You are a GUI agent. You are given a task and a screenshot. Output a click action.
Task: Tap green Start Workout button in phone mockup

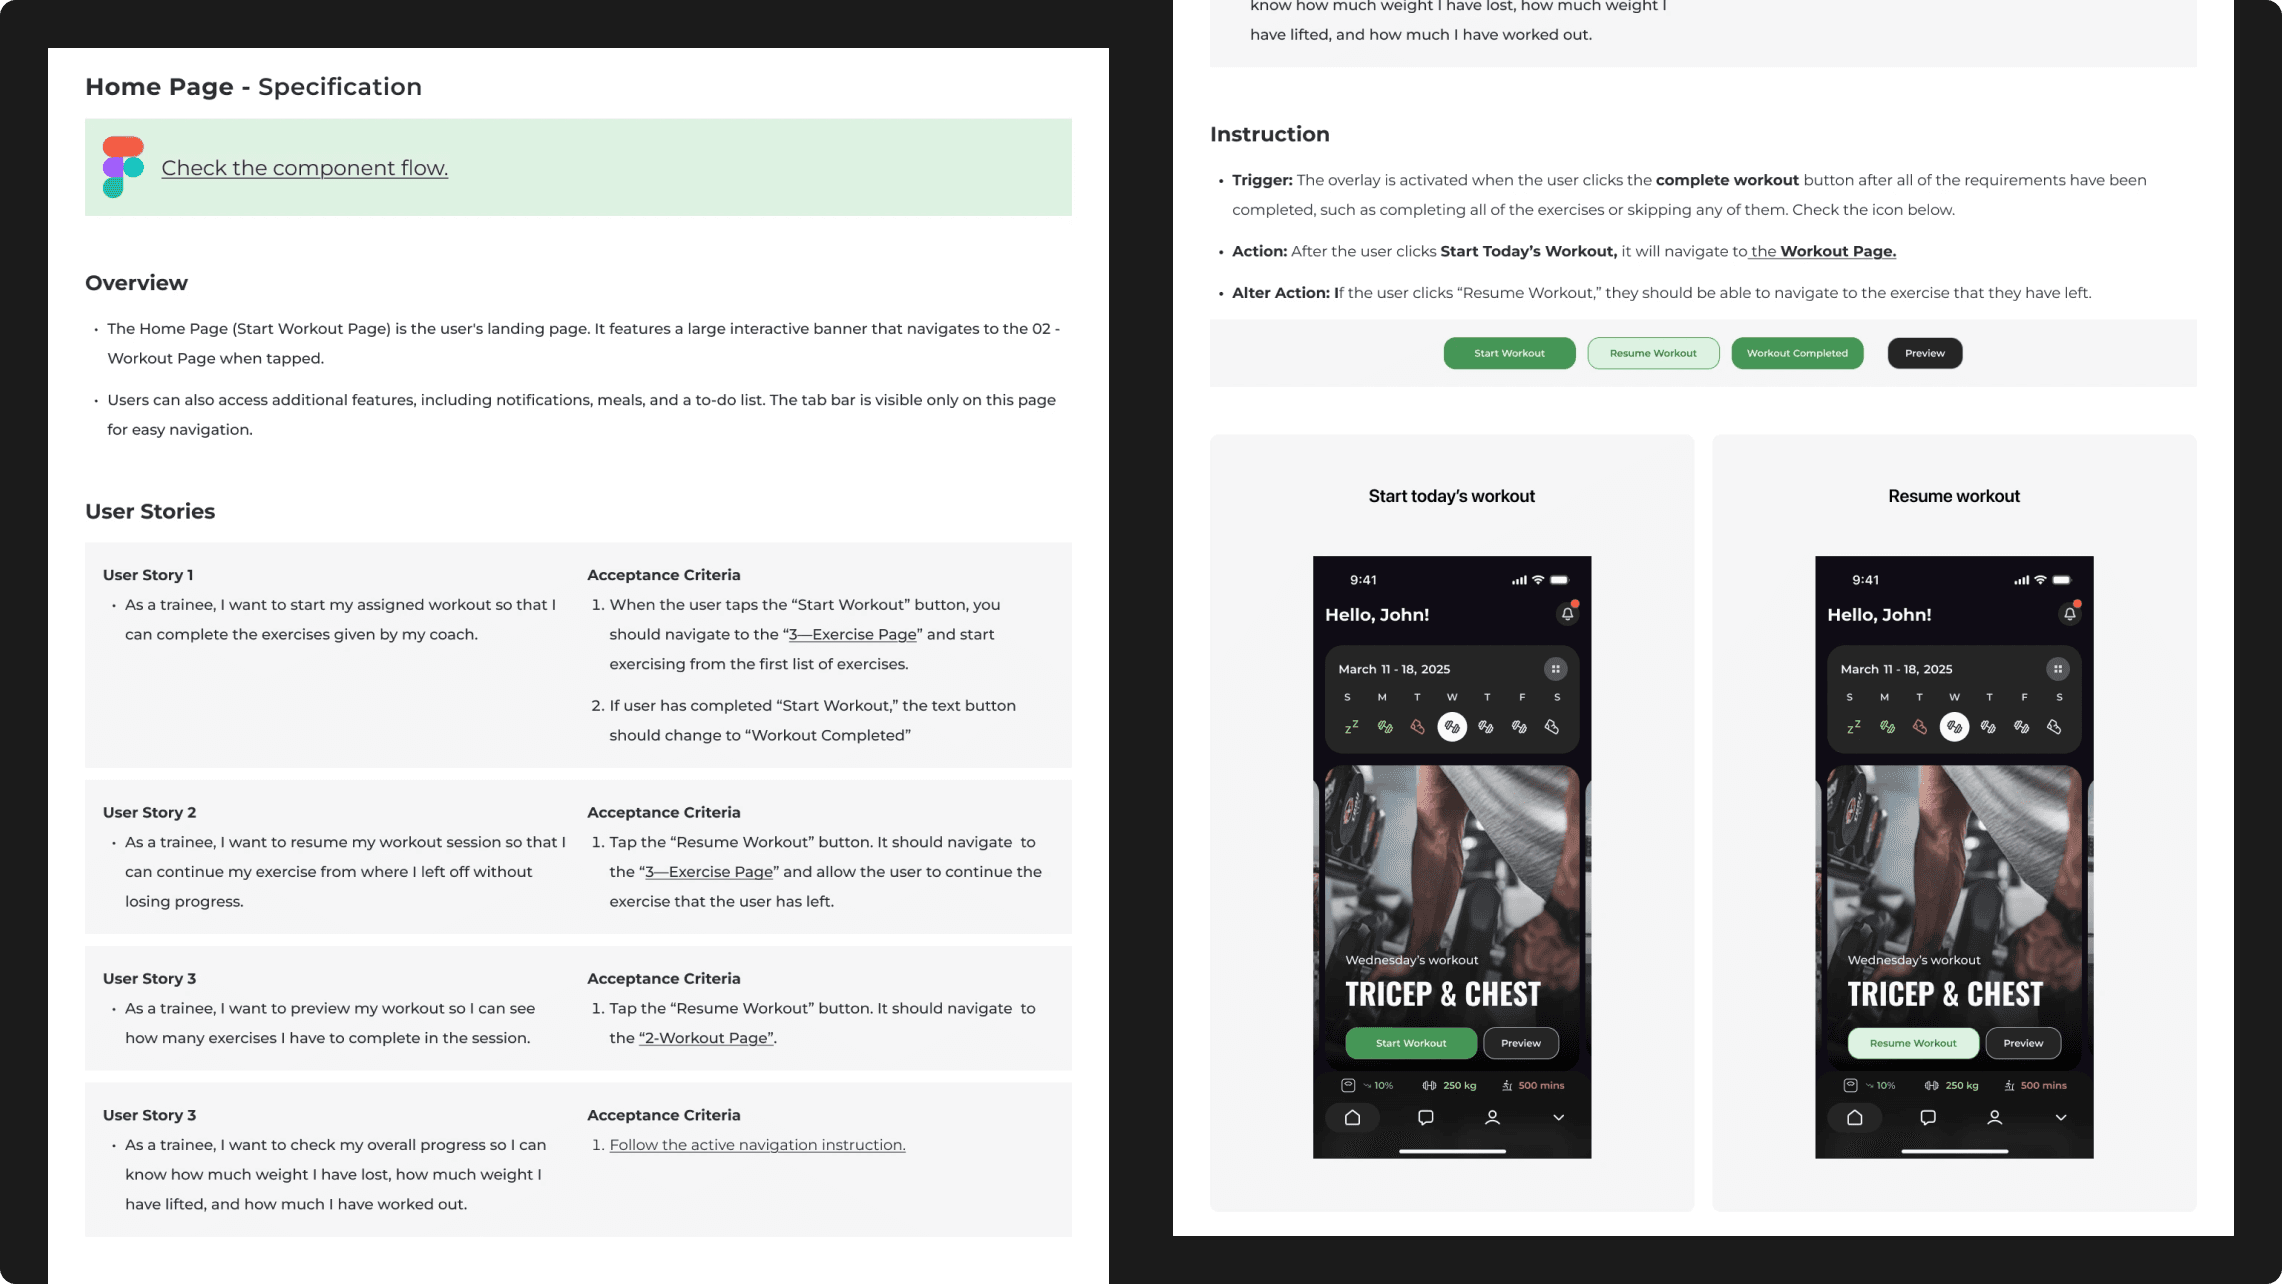pyautogui.click(x=1411, y=1043)
